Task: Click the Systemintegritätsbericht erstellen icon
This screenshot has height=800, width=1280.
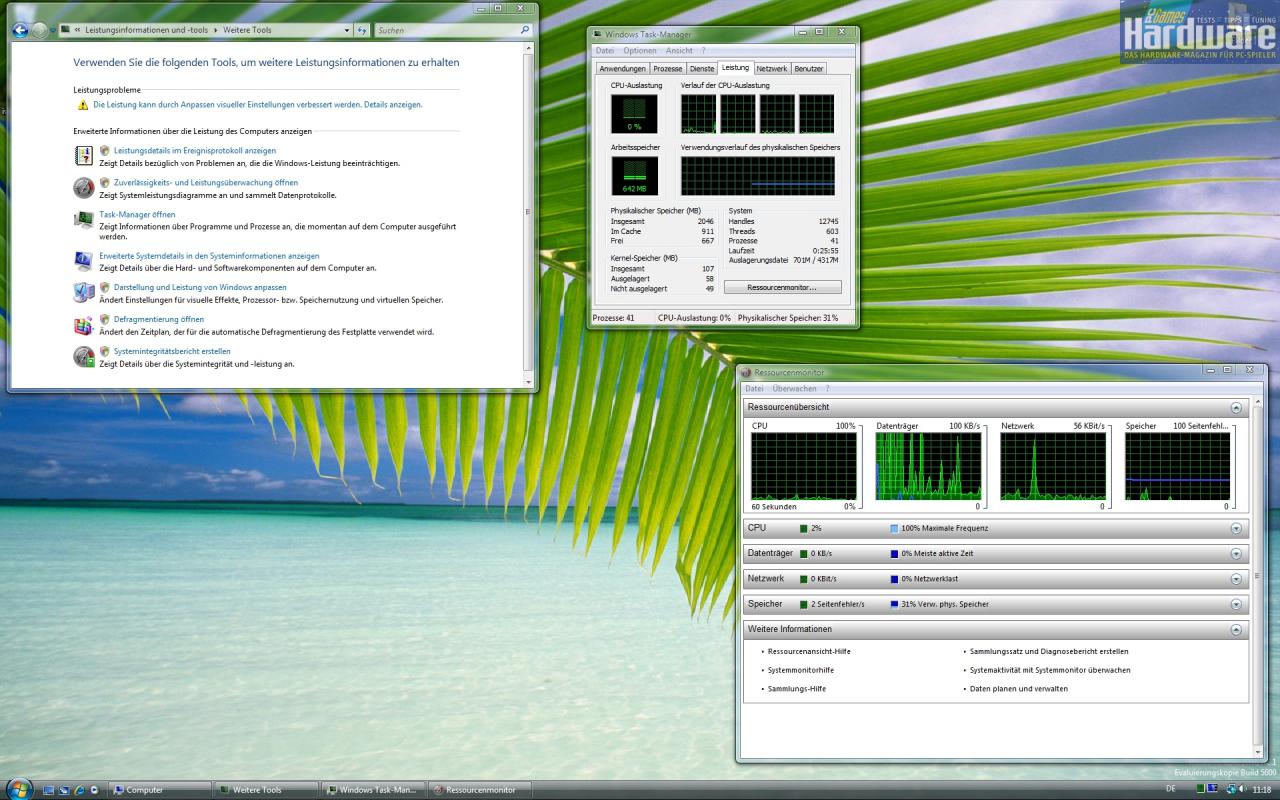Action: [84, 356]
